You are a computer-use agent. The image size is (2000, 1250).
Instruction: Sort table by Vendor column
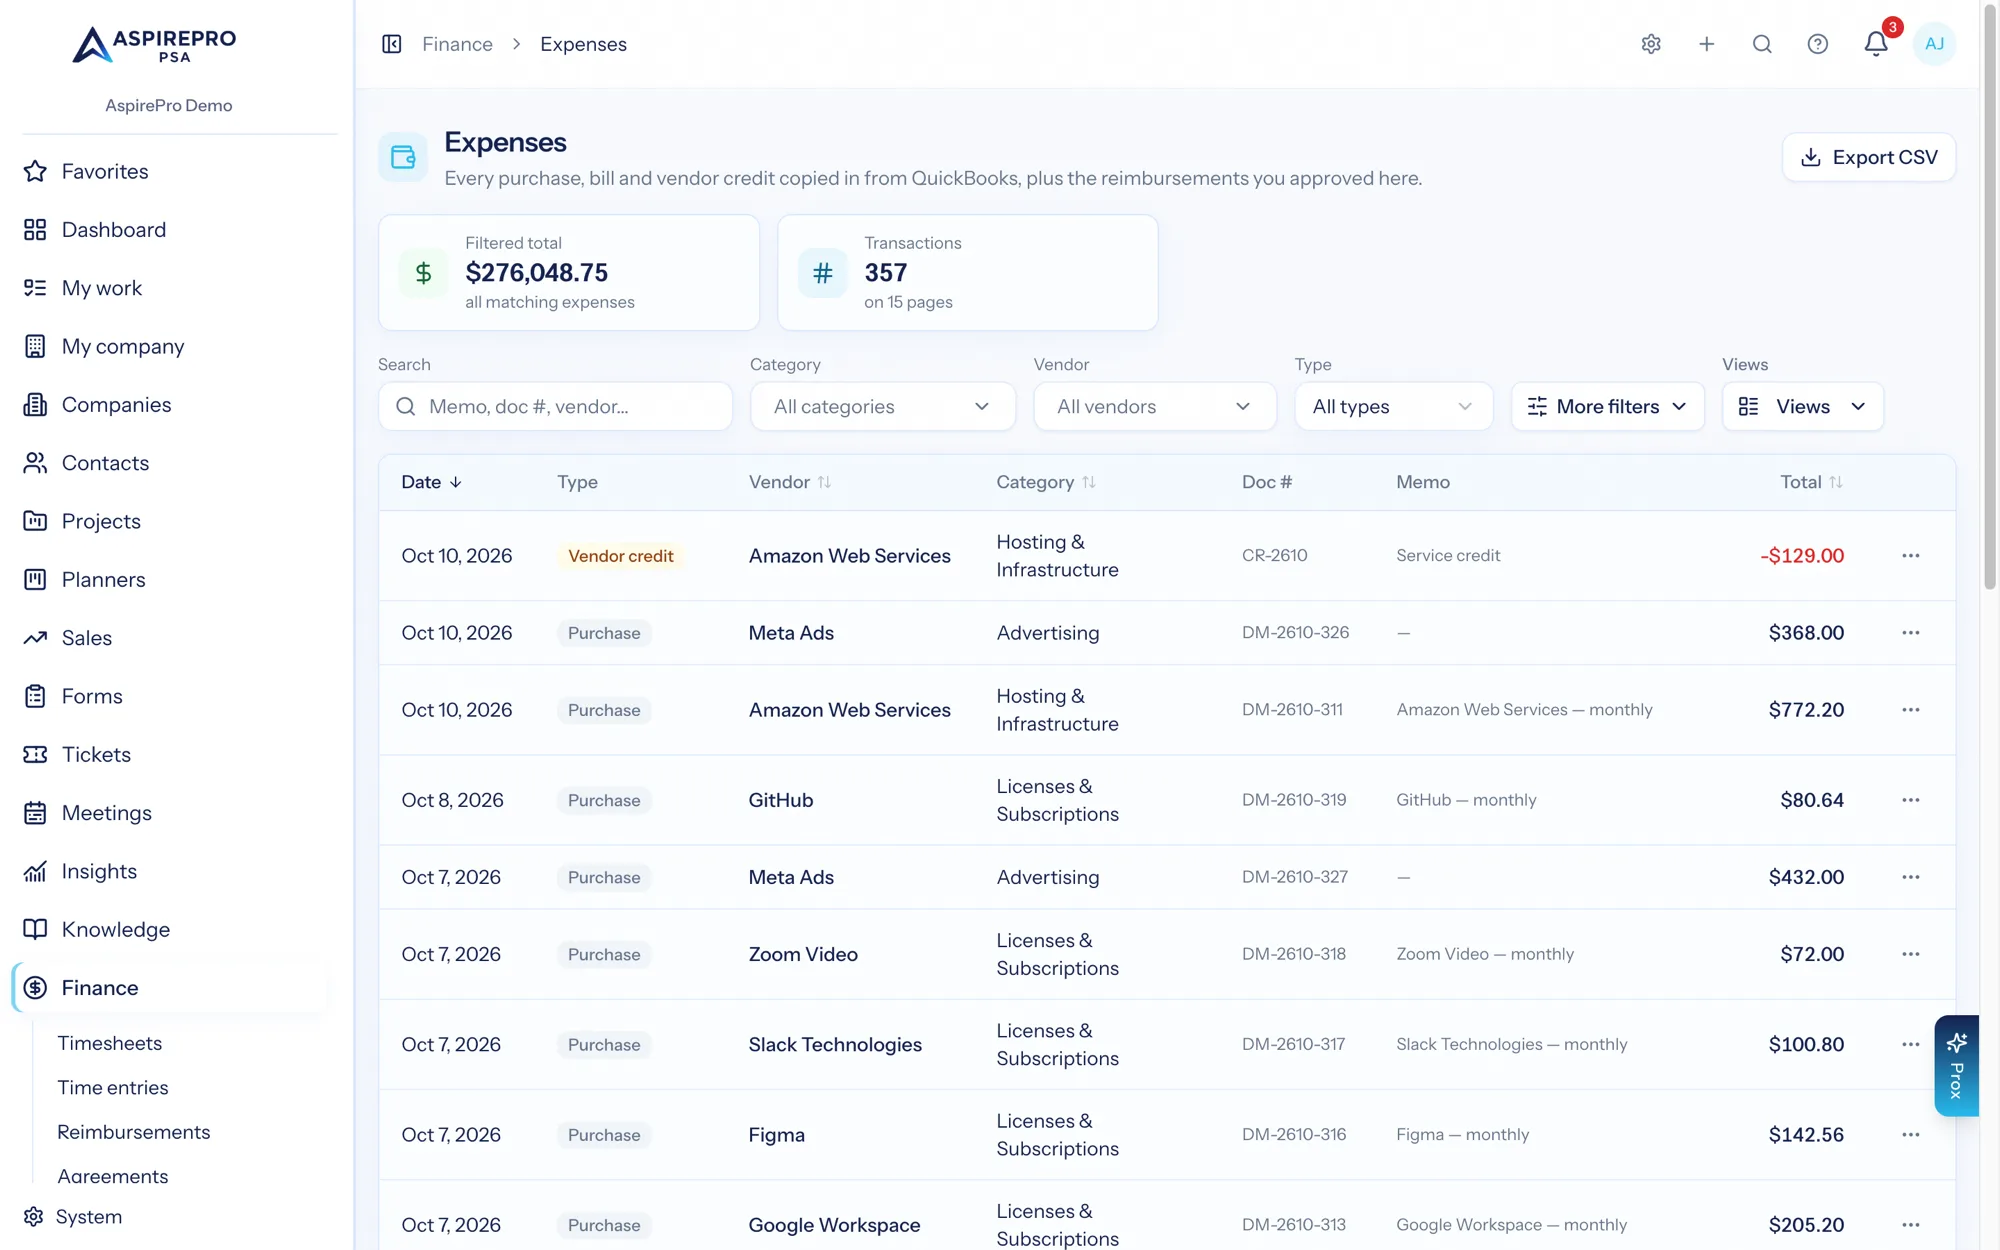[790, 482]
